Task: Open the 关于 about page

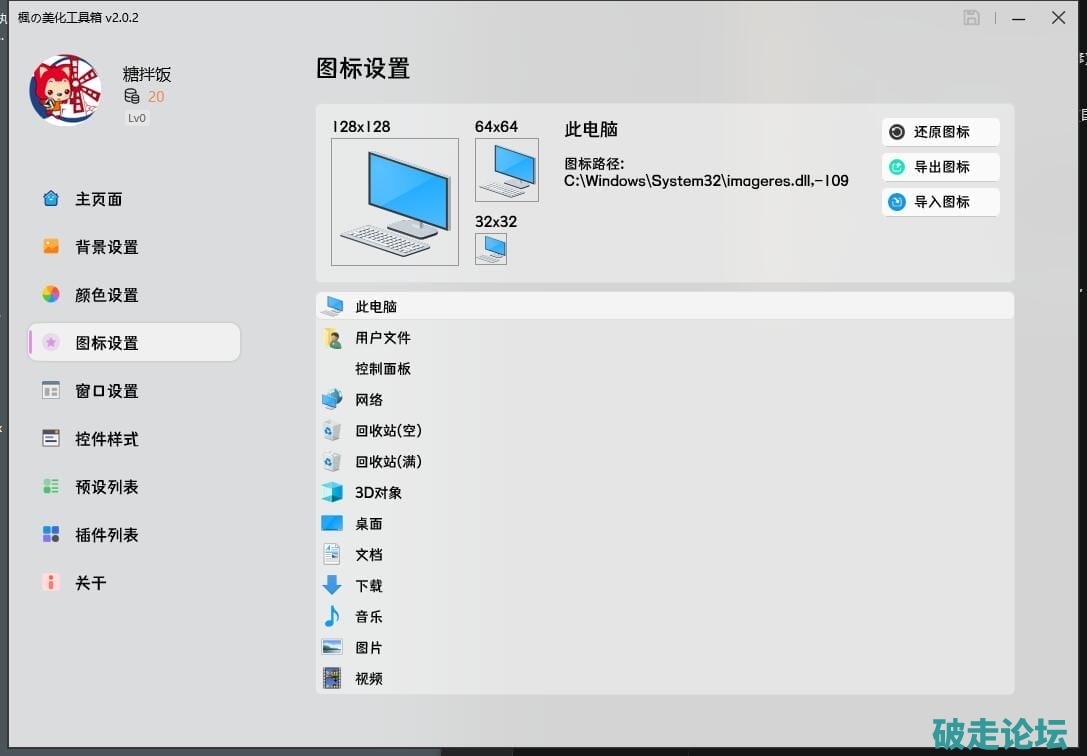Action: click(x=90, y=583)
